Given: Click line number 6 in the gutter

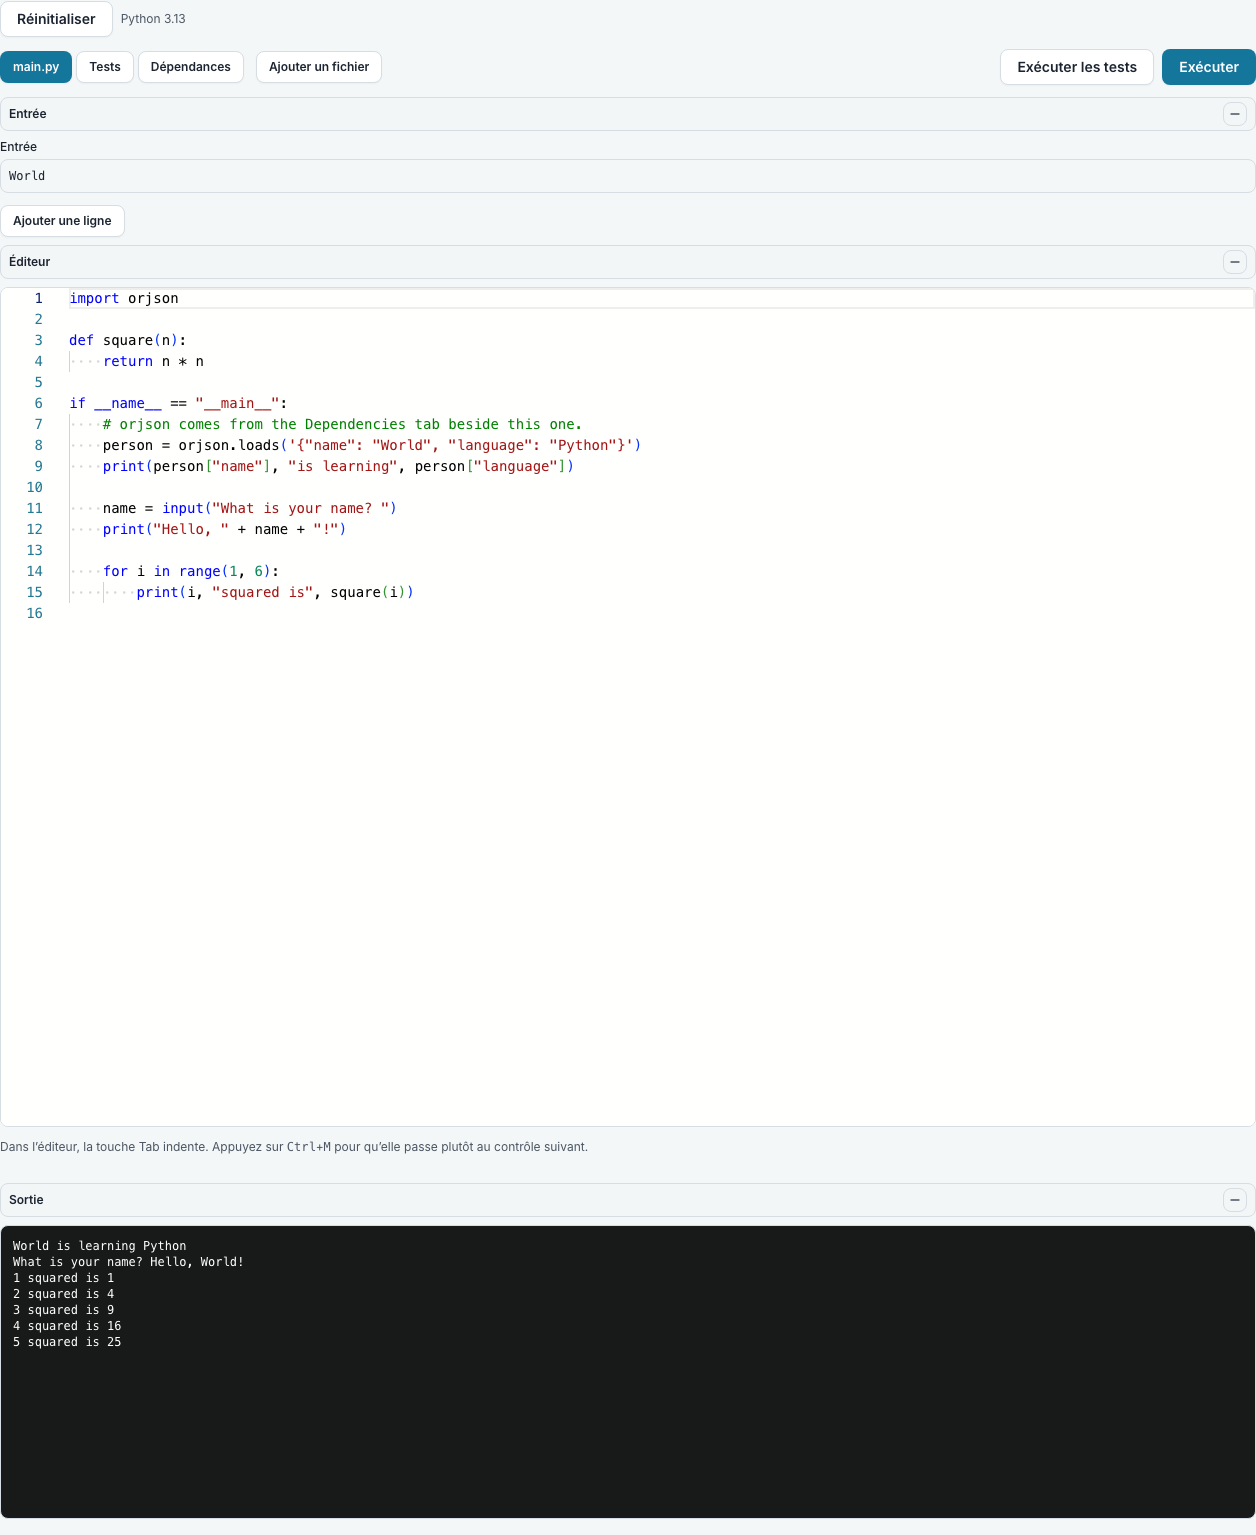Looking at the screenshot, I should (39, 403).
